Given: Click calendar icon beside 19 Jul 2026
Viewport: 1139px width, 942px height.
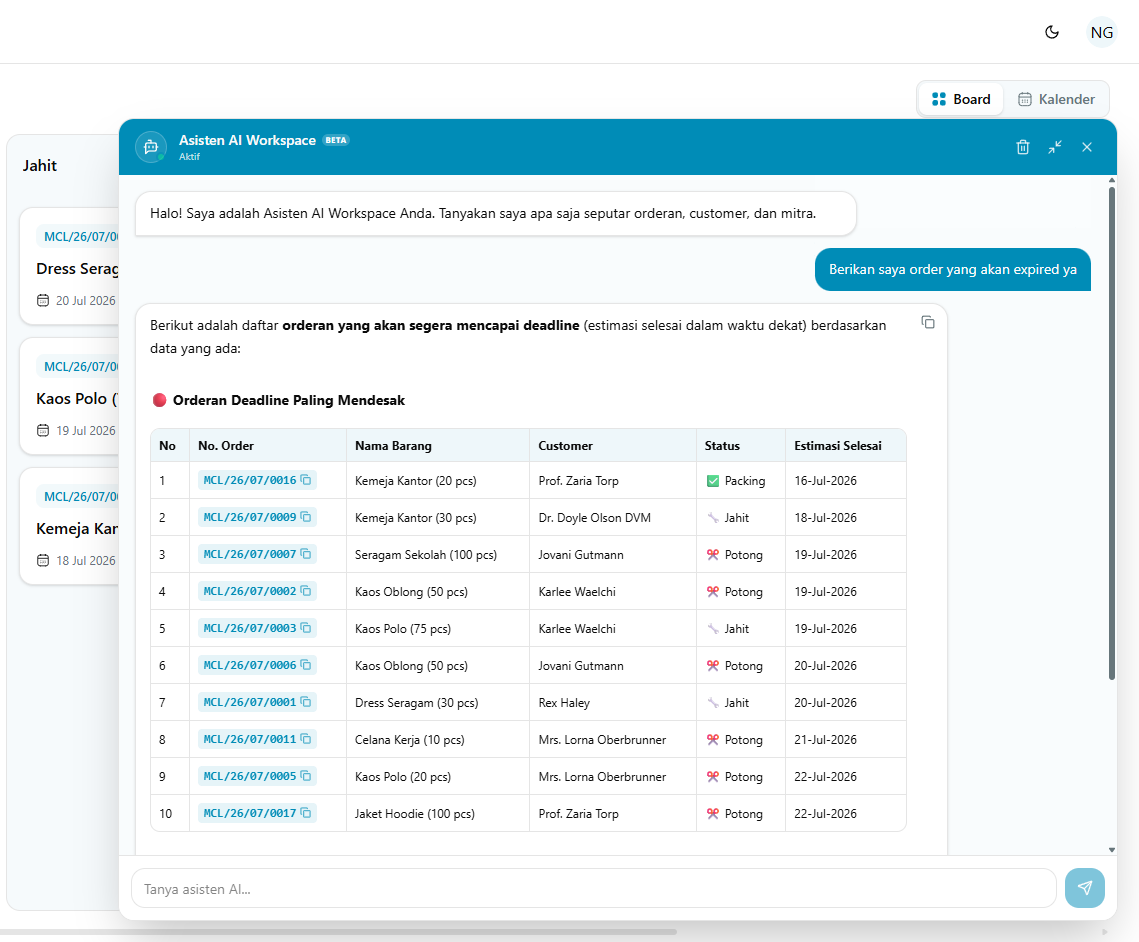Looking at the screenshot, I should (x=43, y=431).
